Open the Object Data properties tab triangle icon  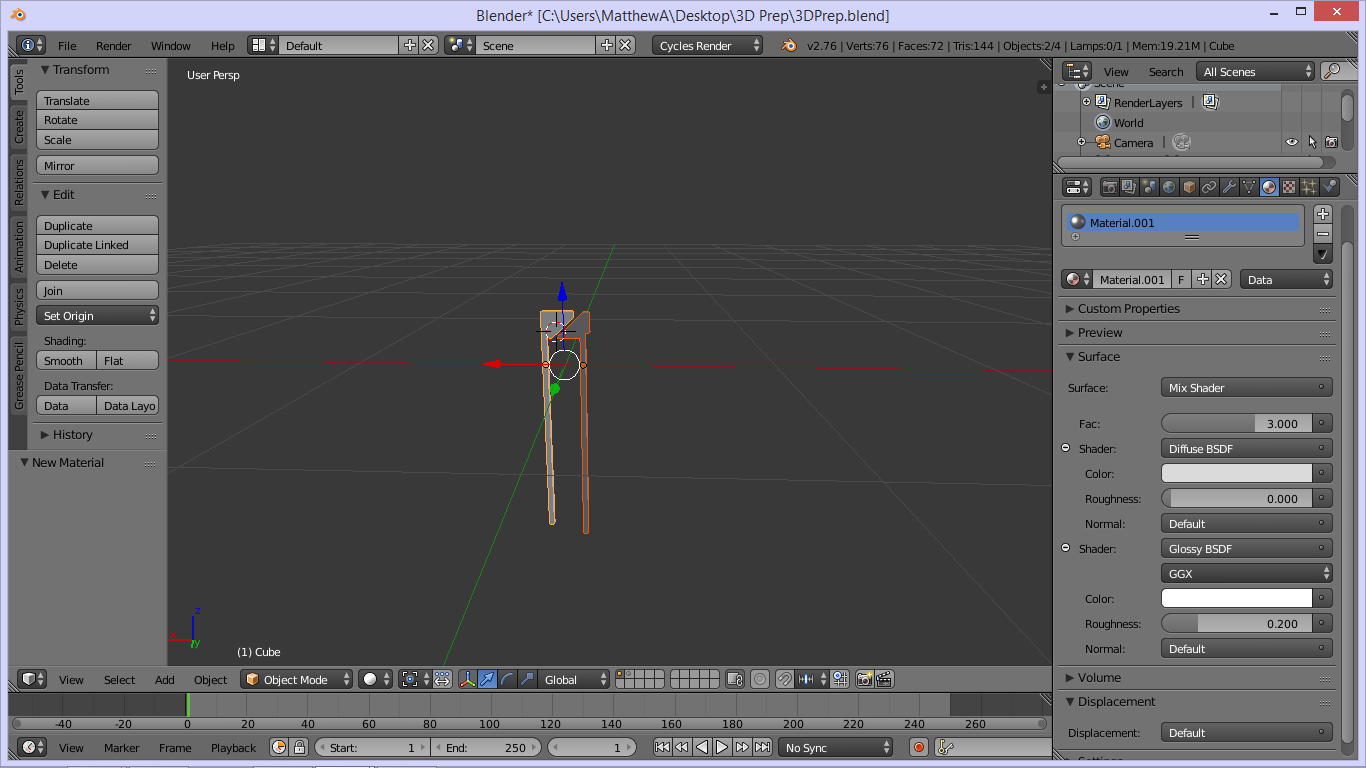point(1249,187)
